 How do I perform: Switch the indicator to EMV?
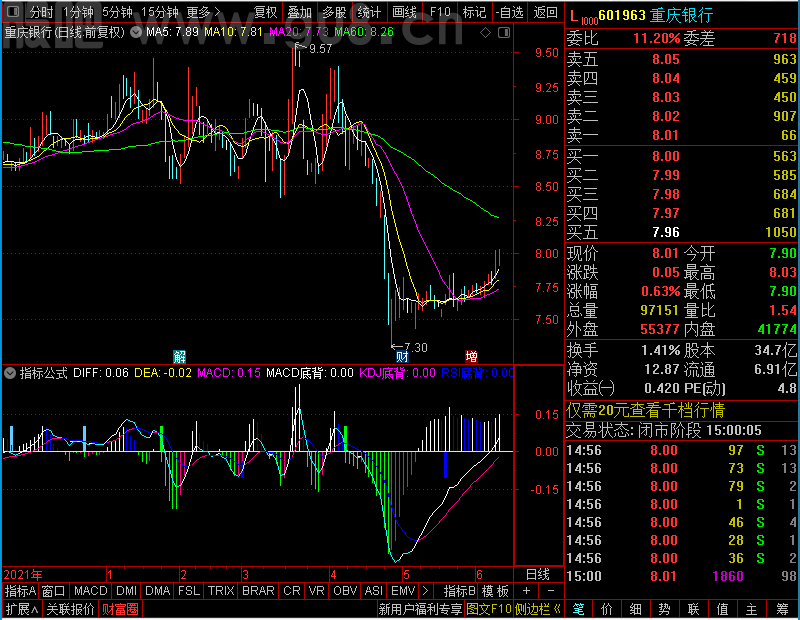click(403, 591)
